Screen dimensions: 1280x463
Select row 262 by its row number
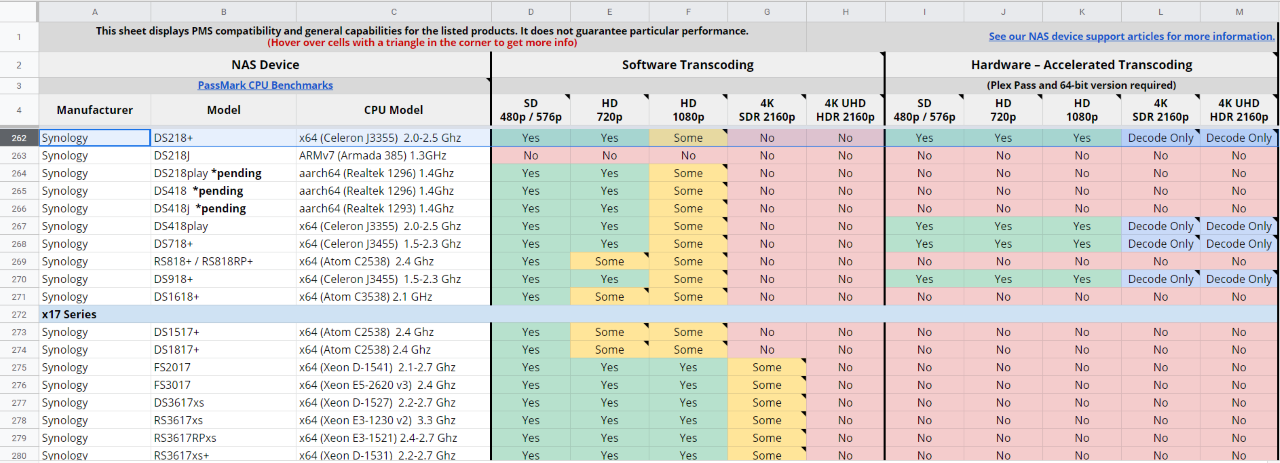pos(19,138)
